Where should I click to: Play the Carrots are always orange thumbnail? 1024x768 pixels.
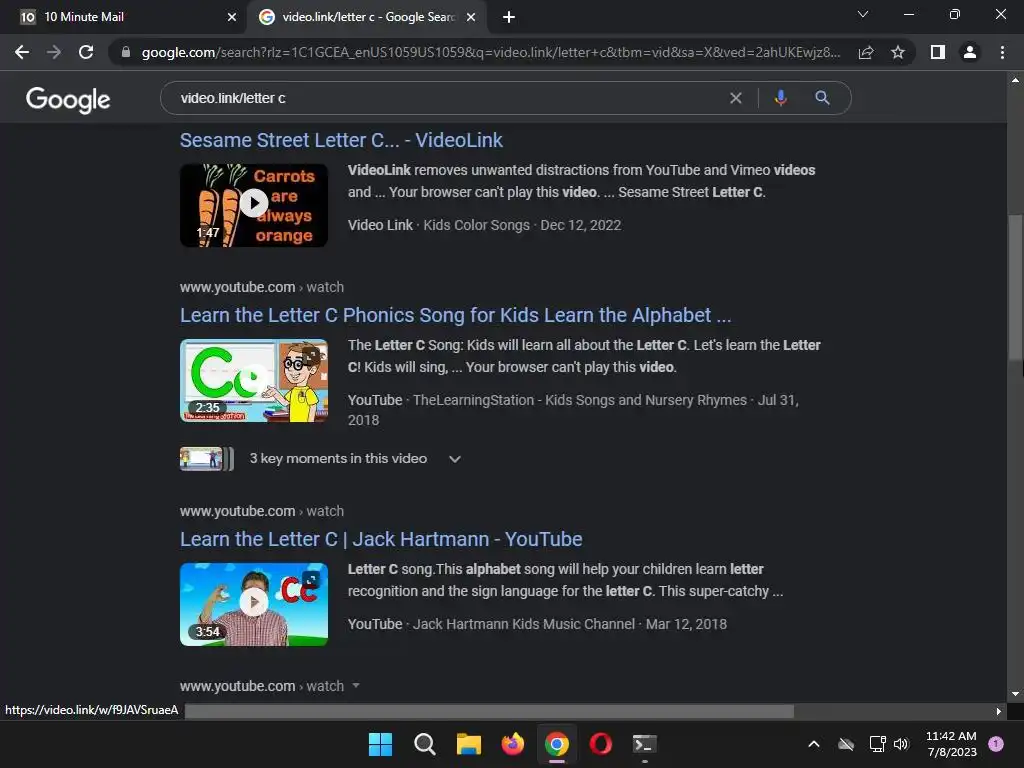(x=254, y=205)
